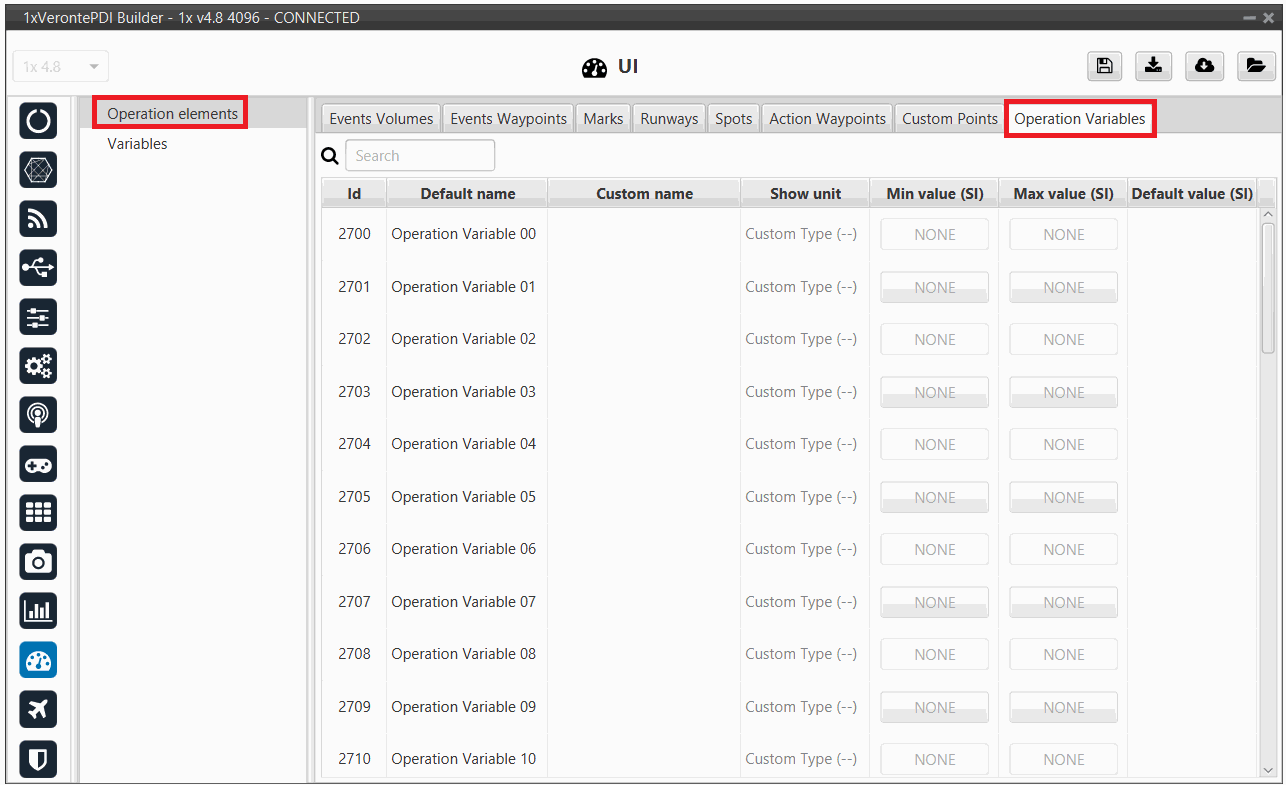The width and height of the screenshot is (1286, 785).
Task: Click the bar chart sidebar icon
Action: [x=38, y=611]
